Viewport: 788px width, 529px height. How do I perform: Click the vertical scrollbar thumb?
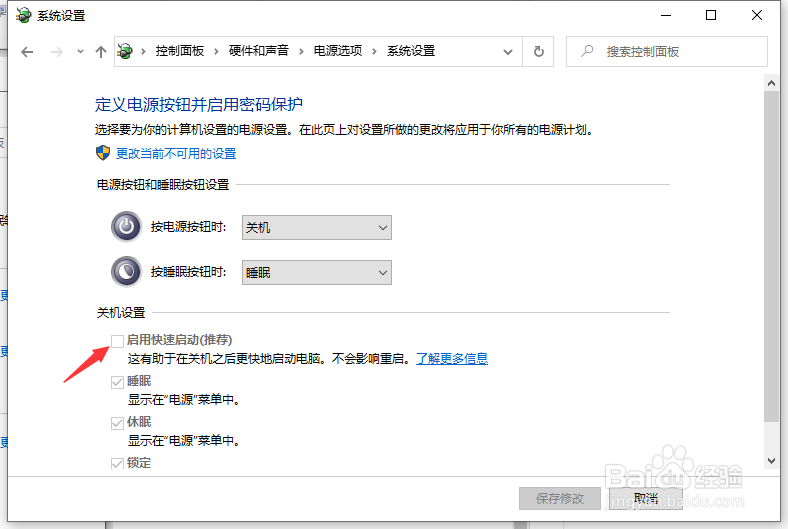(x=771, y=257)
